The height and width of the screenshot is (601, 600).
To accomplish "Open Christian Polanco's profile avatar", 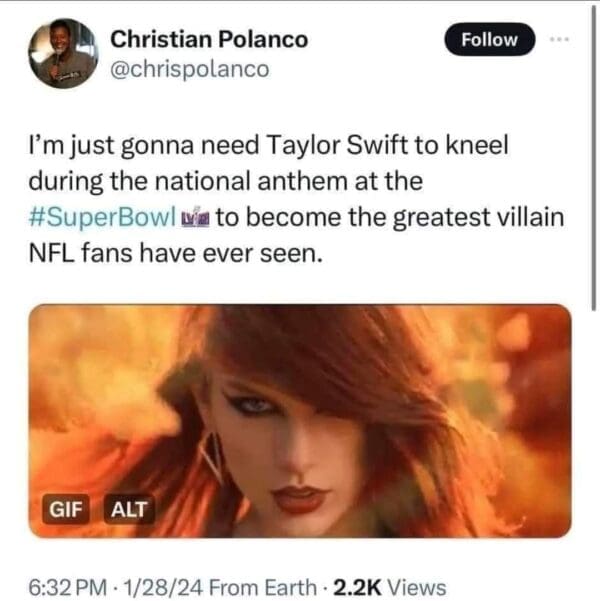I will point(62,54).
